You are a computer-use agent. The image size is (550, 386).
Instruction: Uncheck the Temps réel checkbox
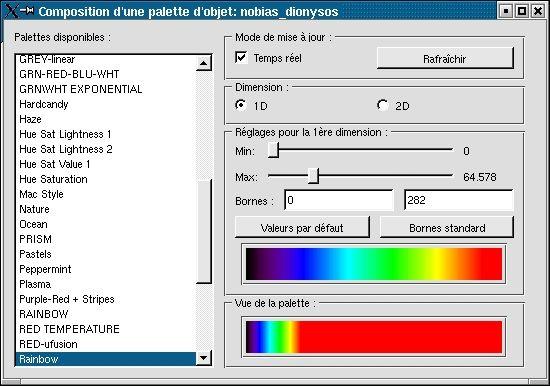tap(241, 58)
